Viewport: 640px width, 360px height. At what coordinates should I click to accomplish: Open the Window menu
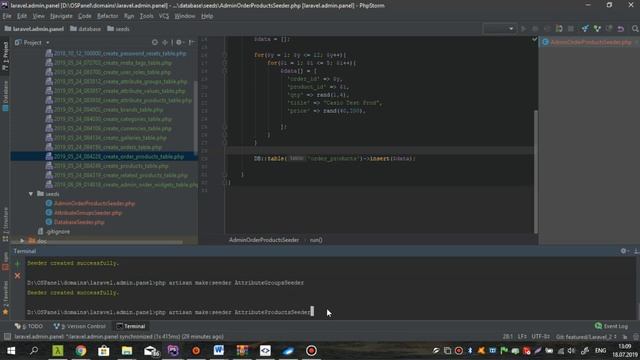point(185,16)
